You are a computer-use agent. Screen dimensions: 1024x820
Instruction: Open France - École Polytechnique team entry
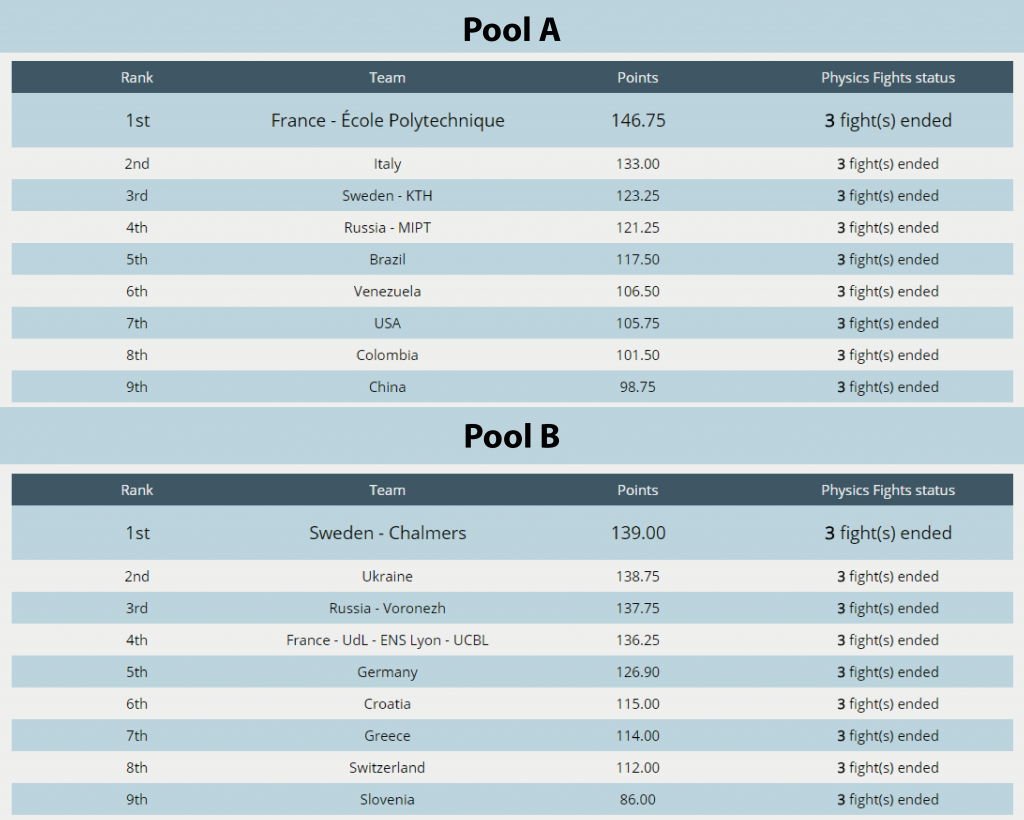[387, 120]
